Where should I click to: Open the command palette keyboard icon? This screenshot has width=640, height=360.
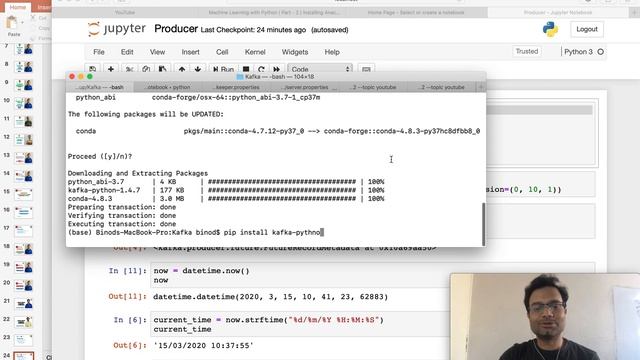[366, 69]
